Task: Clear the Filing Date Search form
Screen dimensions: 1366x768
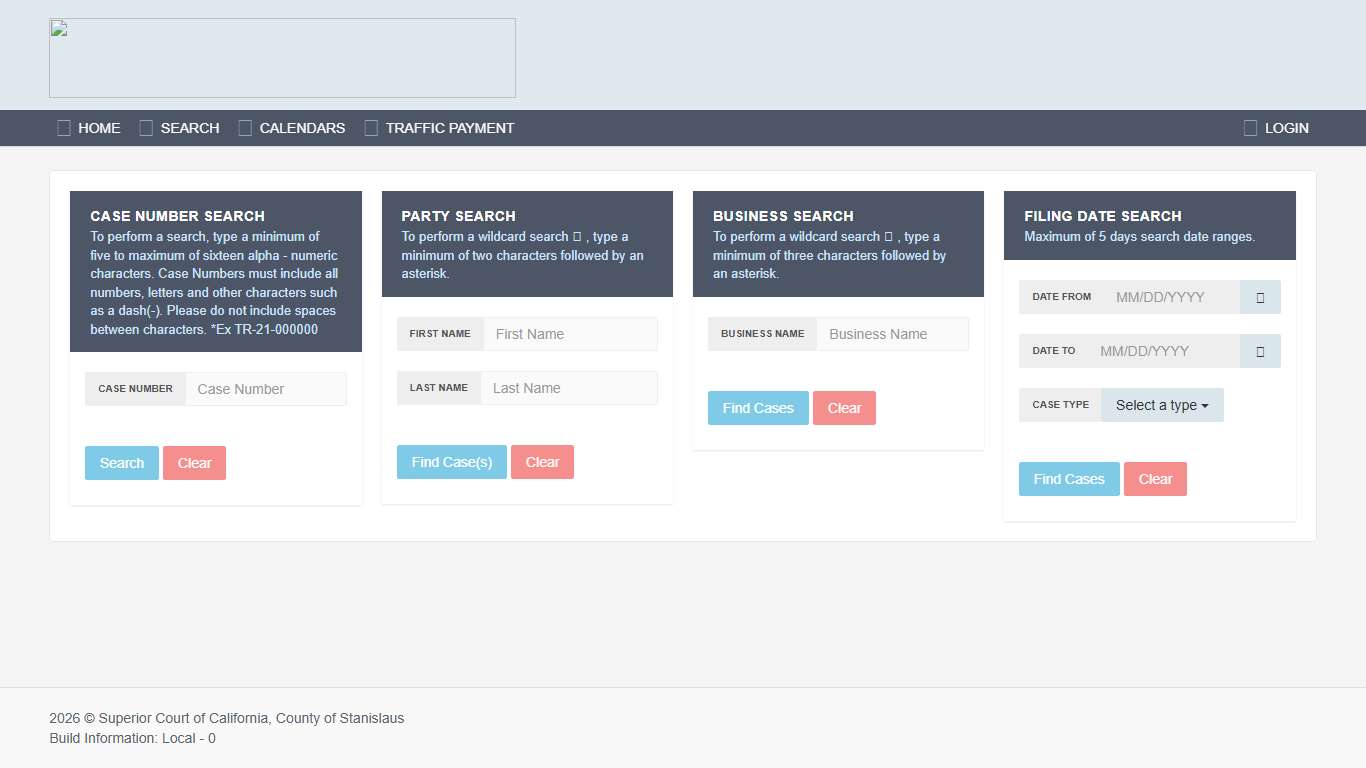Action: coord(1155,479)
